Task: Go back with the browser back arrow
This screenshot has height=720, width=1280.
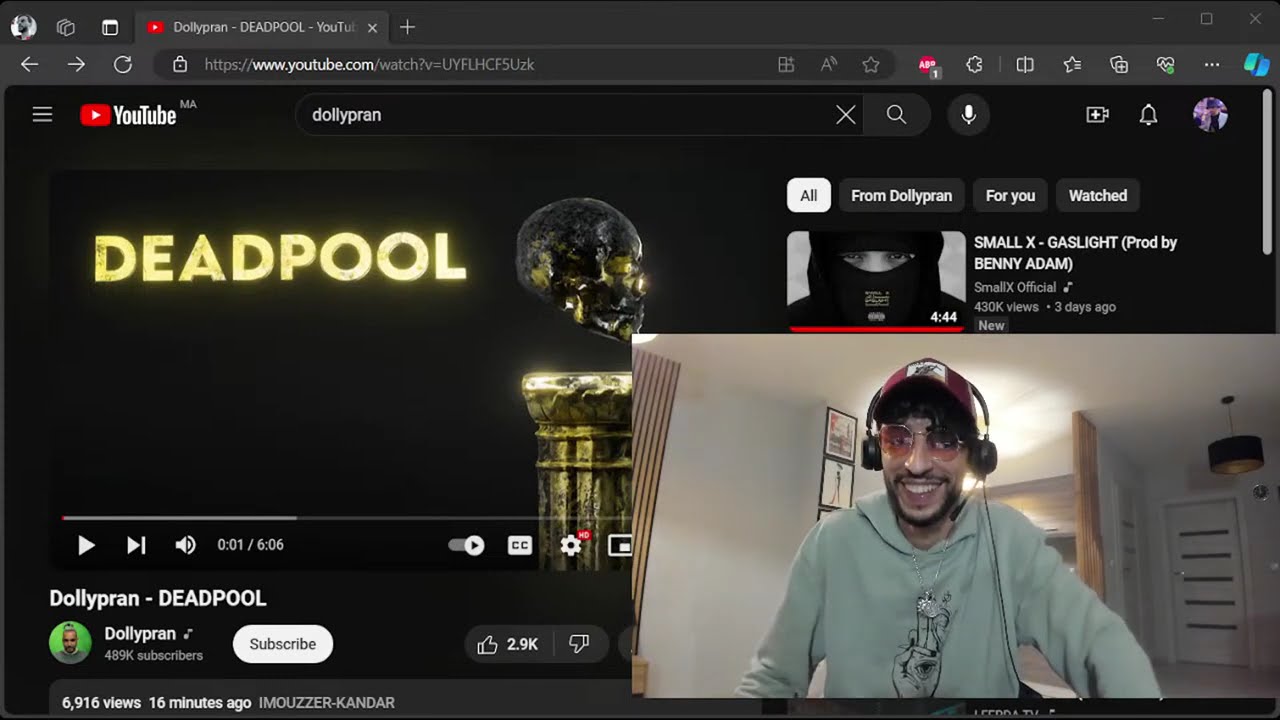Action: click(x=29, y=64)
